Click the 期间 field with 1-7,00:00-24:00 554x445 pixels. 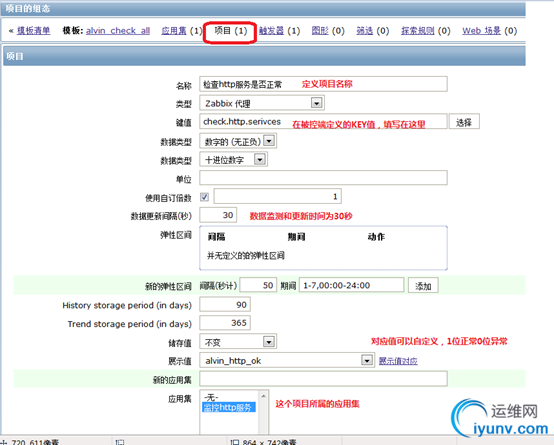click(351, 285)
